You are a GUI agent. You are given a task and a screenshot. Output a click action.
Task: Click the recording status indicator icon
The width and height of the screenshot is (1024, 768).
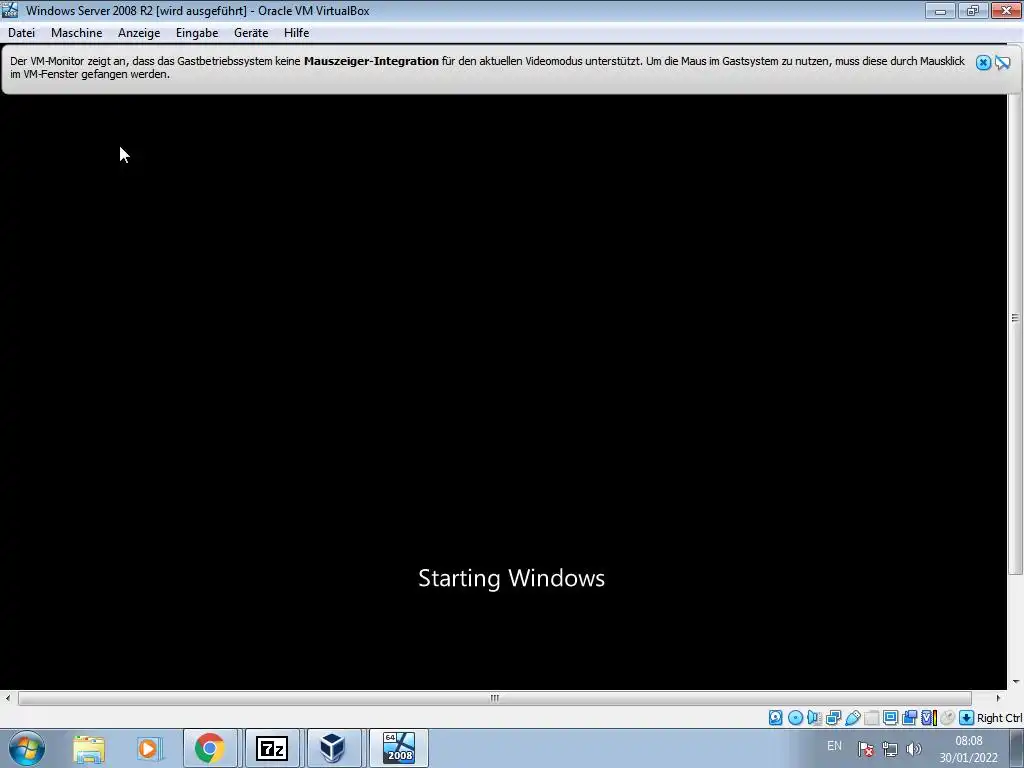(909, 718)
